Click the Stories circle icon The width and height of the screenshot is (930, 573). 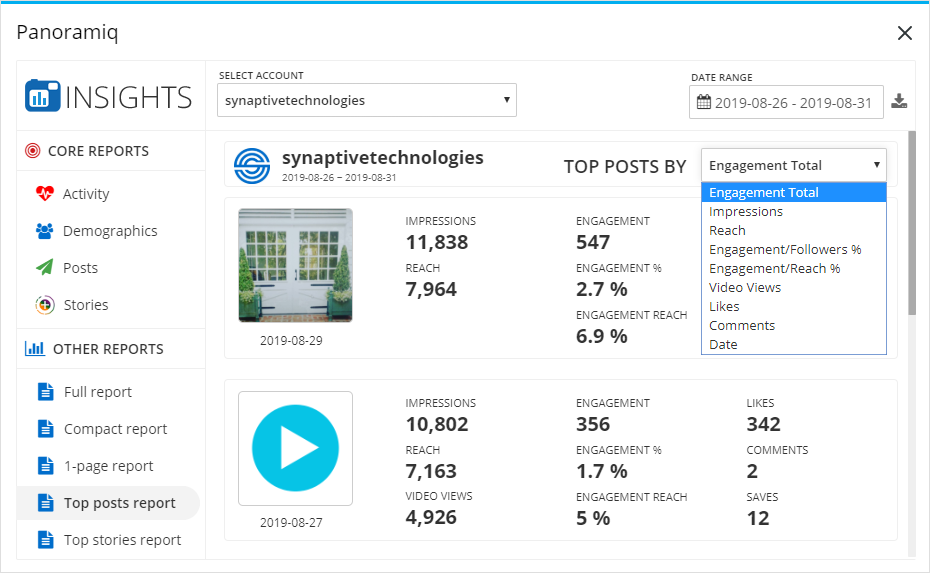coord(45,305)
